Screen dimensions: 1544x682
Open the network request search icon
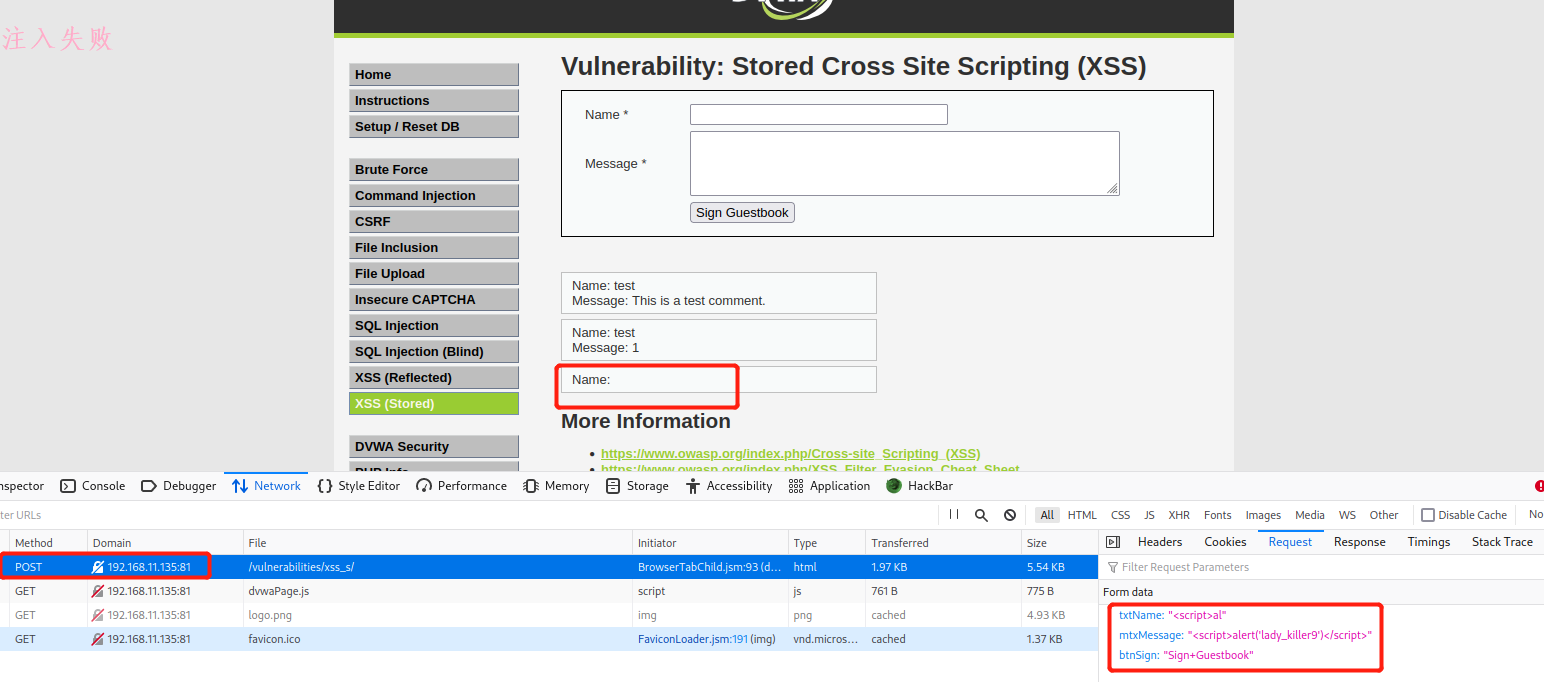point(982,515)
